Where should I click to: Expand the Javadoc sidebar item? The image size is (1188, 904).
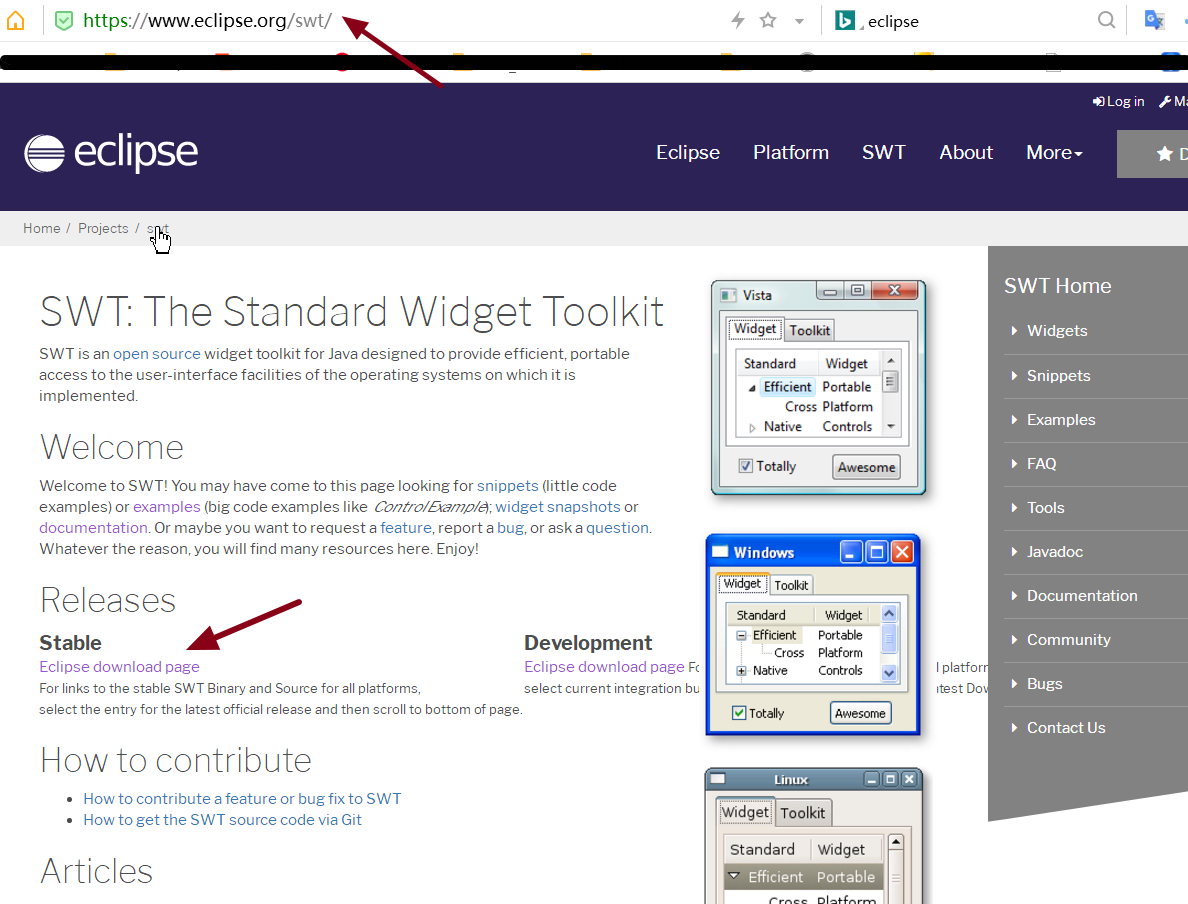1055,552
